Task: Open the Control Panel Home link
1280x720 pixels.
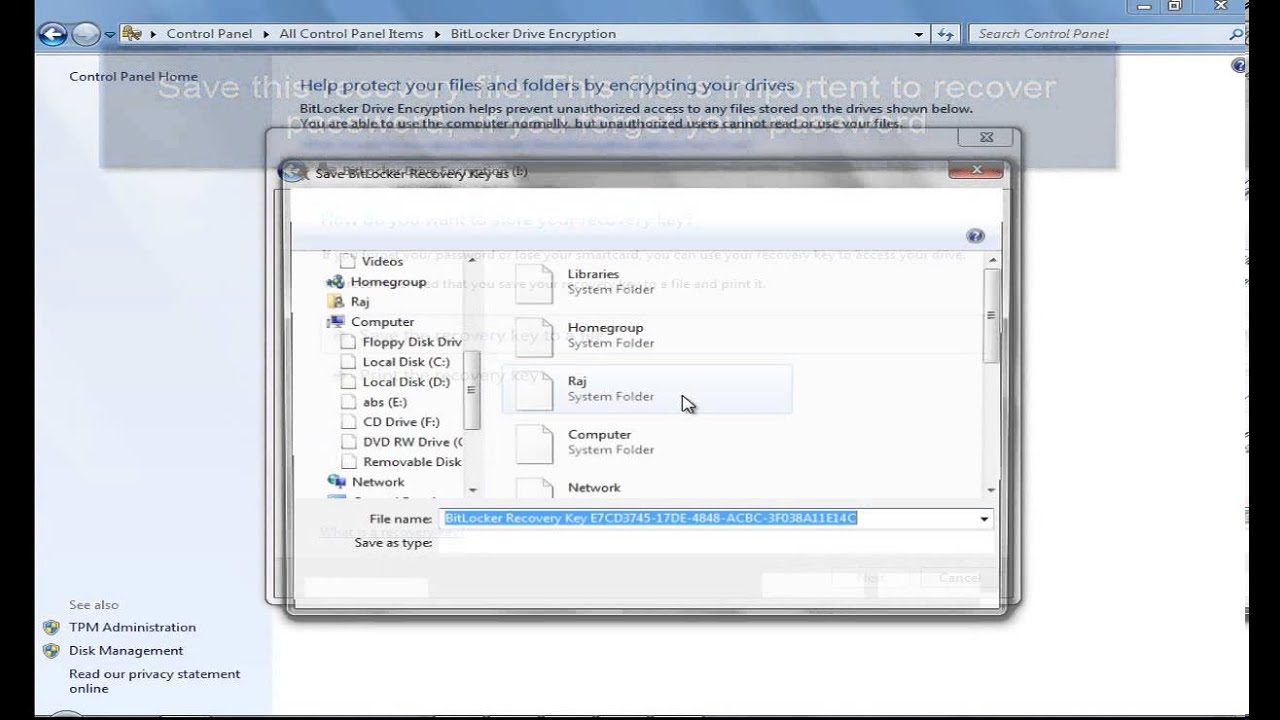Action: click(x=133, y=76)
